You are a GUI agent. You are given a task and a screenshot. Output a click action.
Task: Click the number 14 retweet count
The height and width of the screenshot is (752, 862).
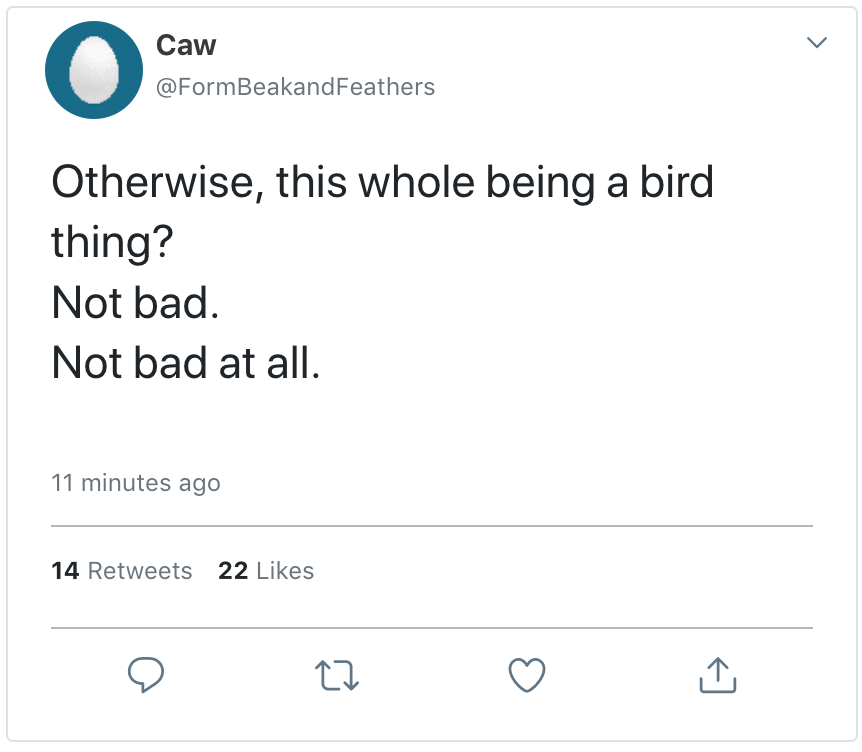pyautogui.click(x=65, y=571)
